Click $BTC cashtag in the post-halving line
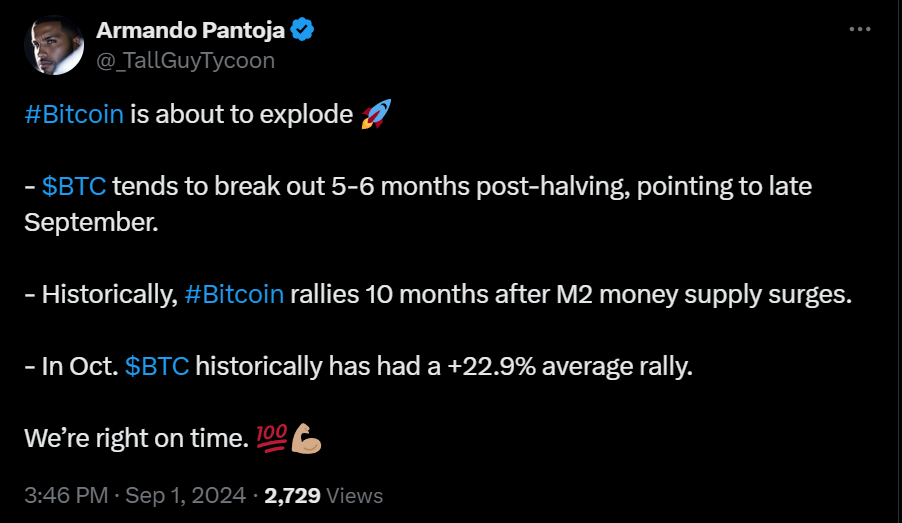Viewport: 902px width, 523px height. tap(74, 186)
